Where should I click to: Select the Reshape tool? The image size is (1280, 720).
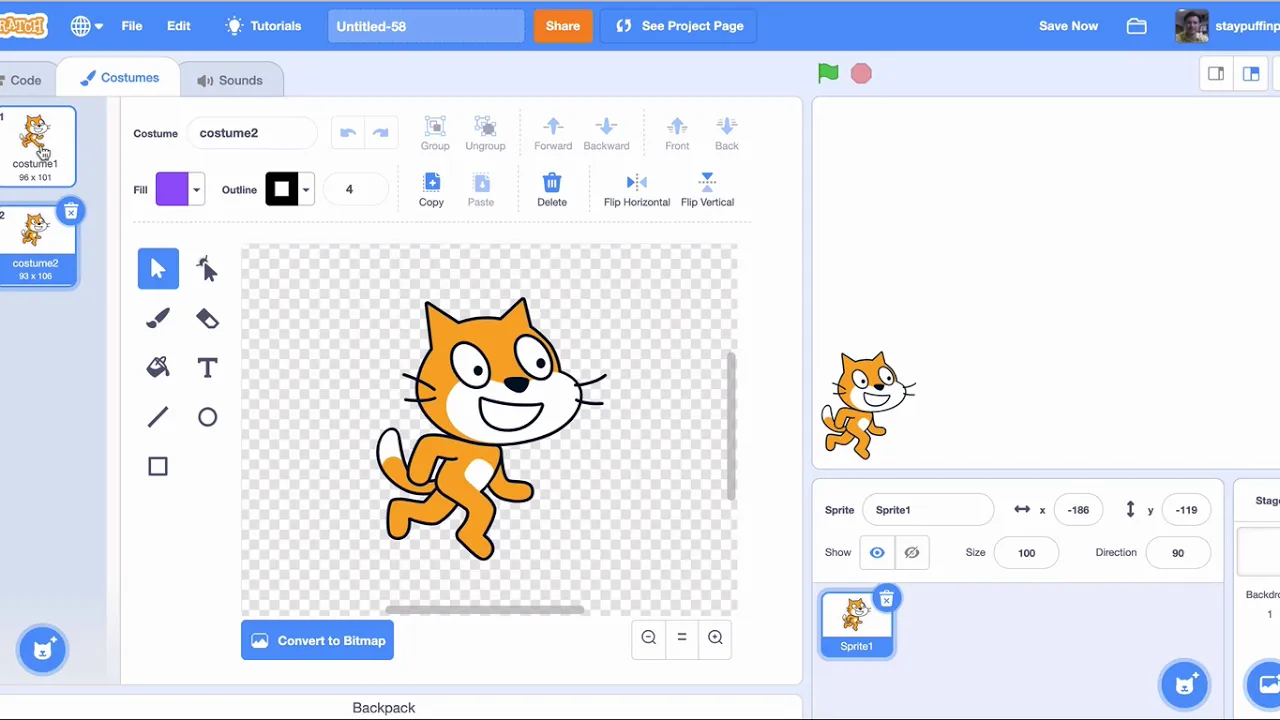point(207,269)
